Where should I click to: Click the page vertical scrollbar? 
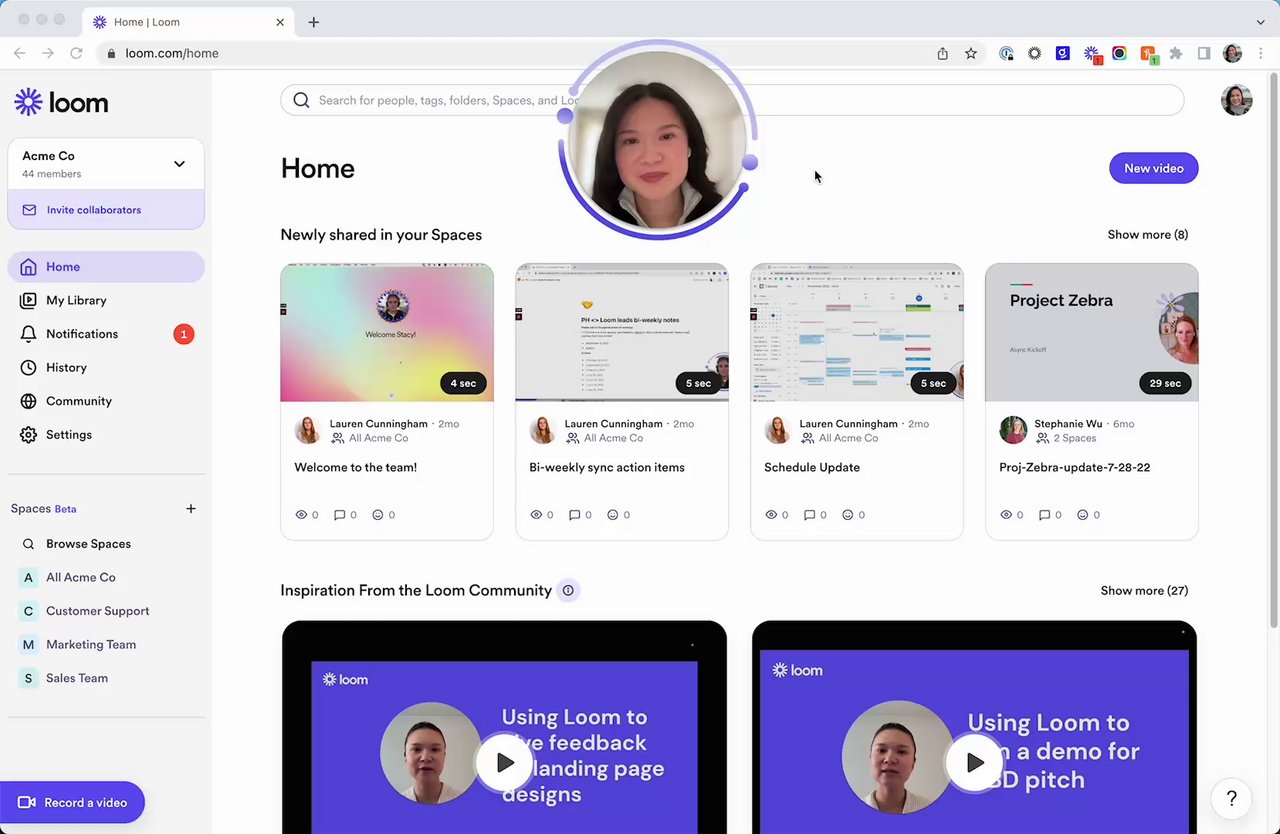tap(1273, 350)
